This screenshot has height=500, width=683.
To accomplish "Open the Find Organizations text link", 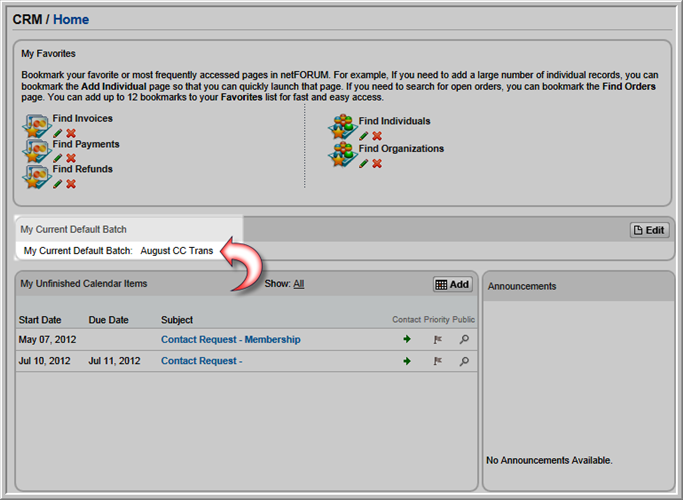I will (x=401, y=149).
